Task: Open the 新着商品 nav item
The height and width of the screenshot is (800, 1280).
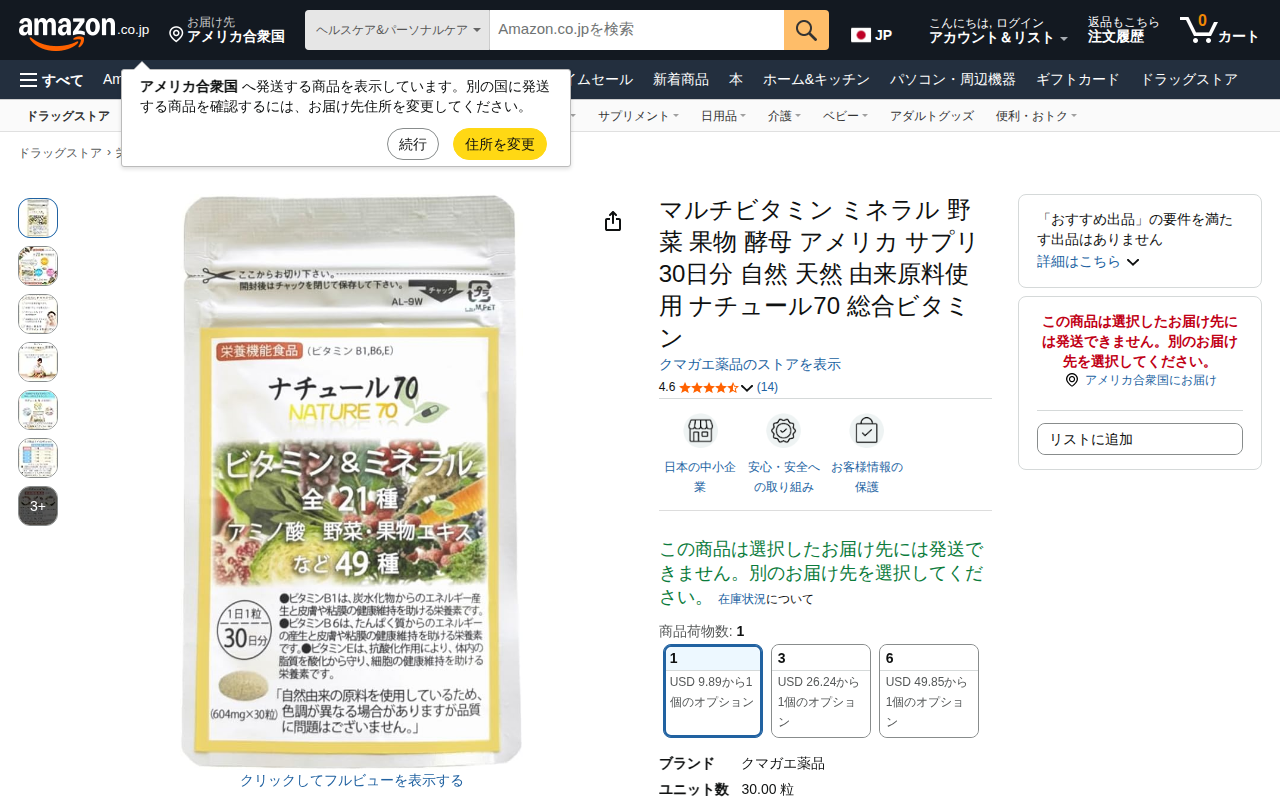Action: click(x=681, y=80)
